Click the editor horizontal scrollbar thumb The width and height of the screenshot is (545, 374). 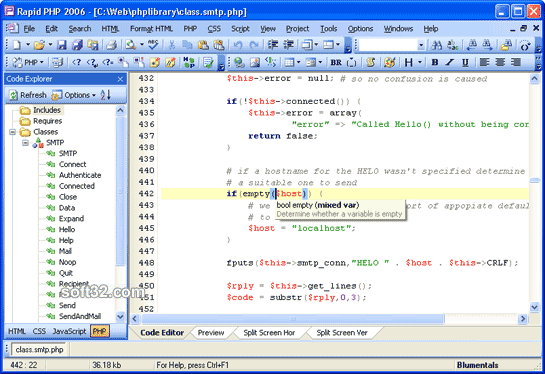[293, 318]
